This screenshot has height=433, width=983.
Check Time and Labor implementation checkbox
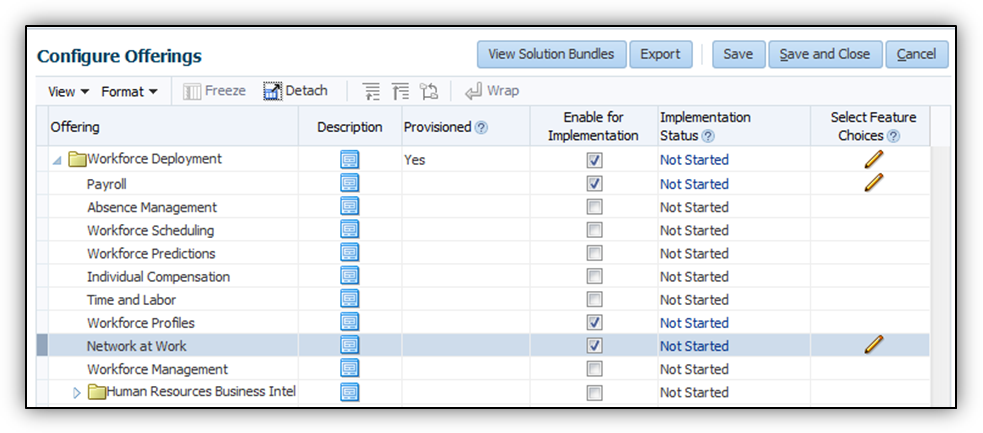click(595, 300)
